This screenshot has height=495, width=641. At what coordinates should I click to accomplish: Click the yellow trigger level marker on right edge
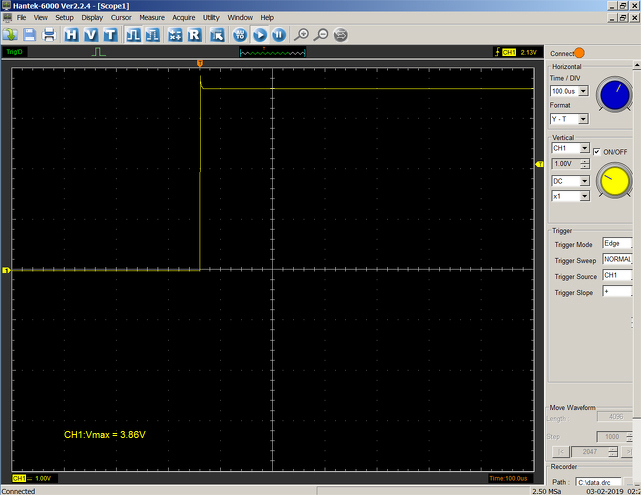coord(540,164)
